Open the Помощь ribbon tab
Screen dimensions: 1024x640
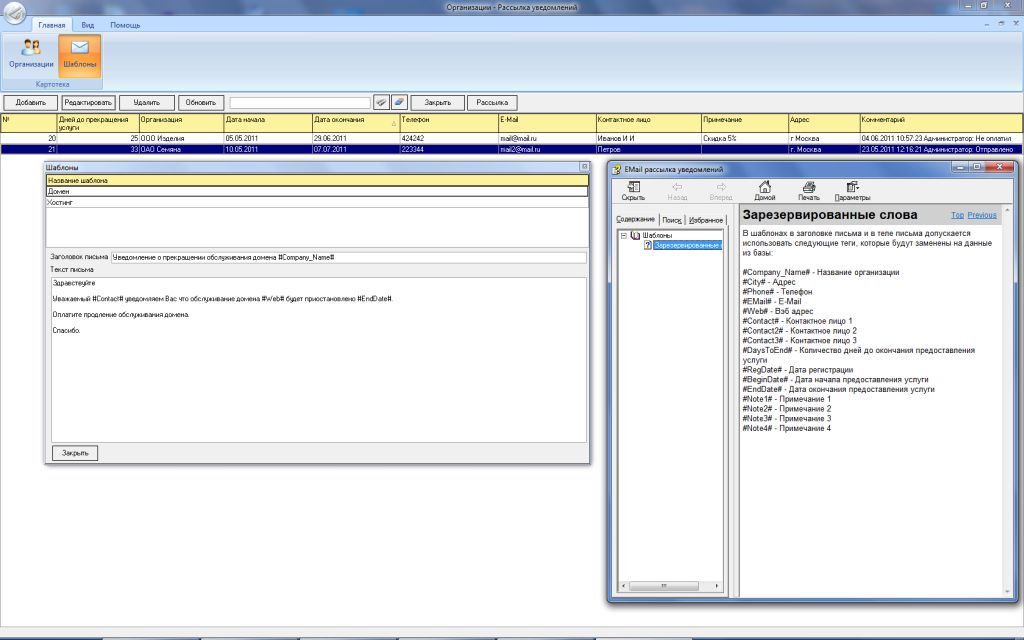[x=125, y=25]
